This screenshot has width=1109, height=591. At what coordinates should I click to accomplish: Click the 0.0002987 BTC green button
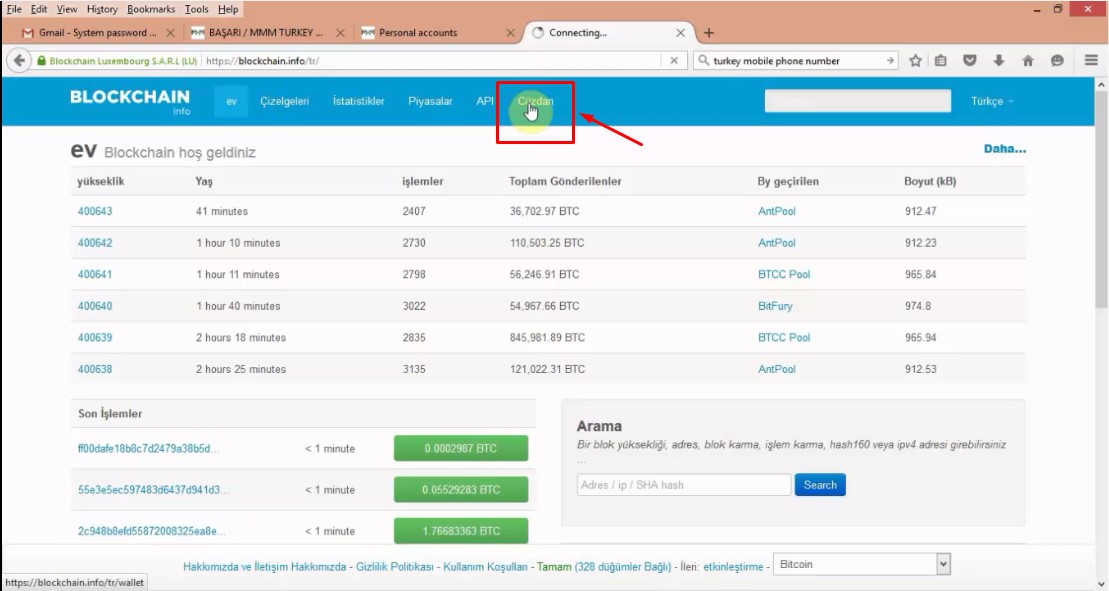coord(460,448)
